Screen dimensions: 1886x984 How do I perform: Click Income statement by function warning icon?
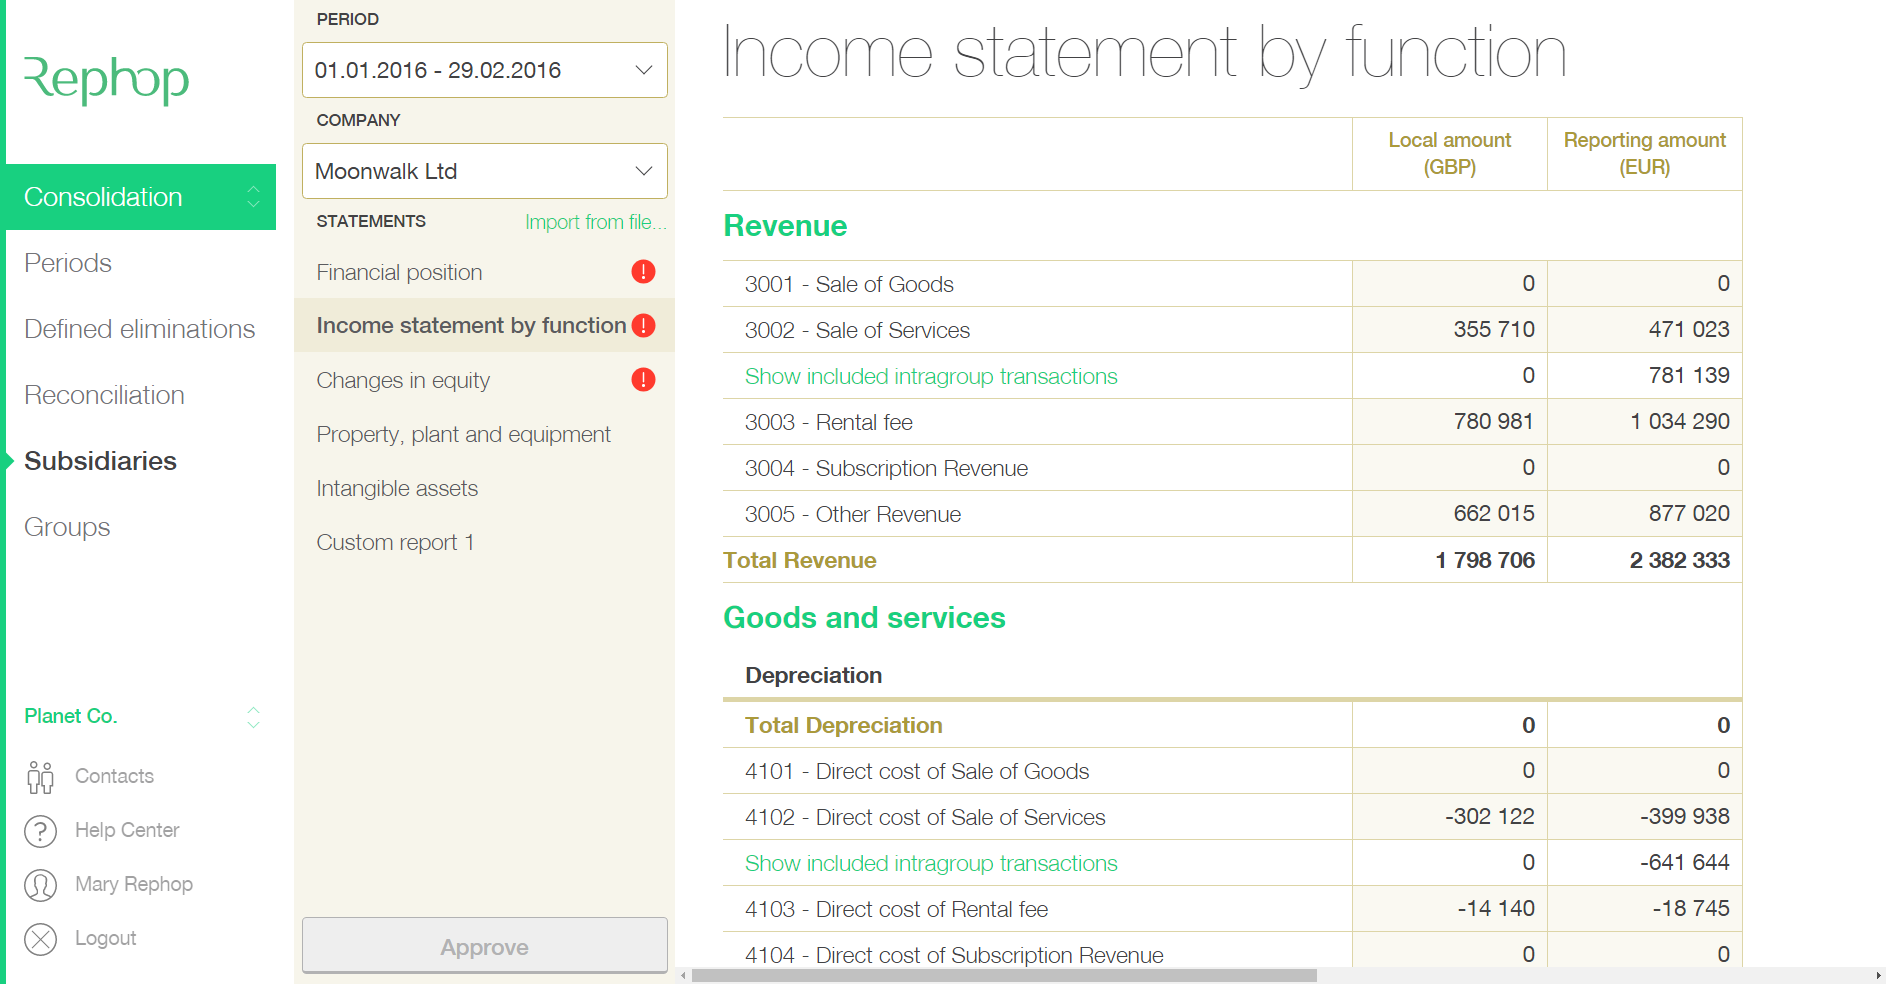[643, 326]
